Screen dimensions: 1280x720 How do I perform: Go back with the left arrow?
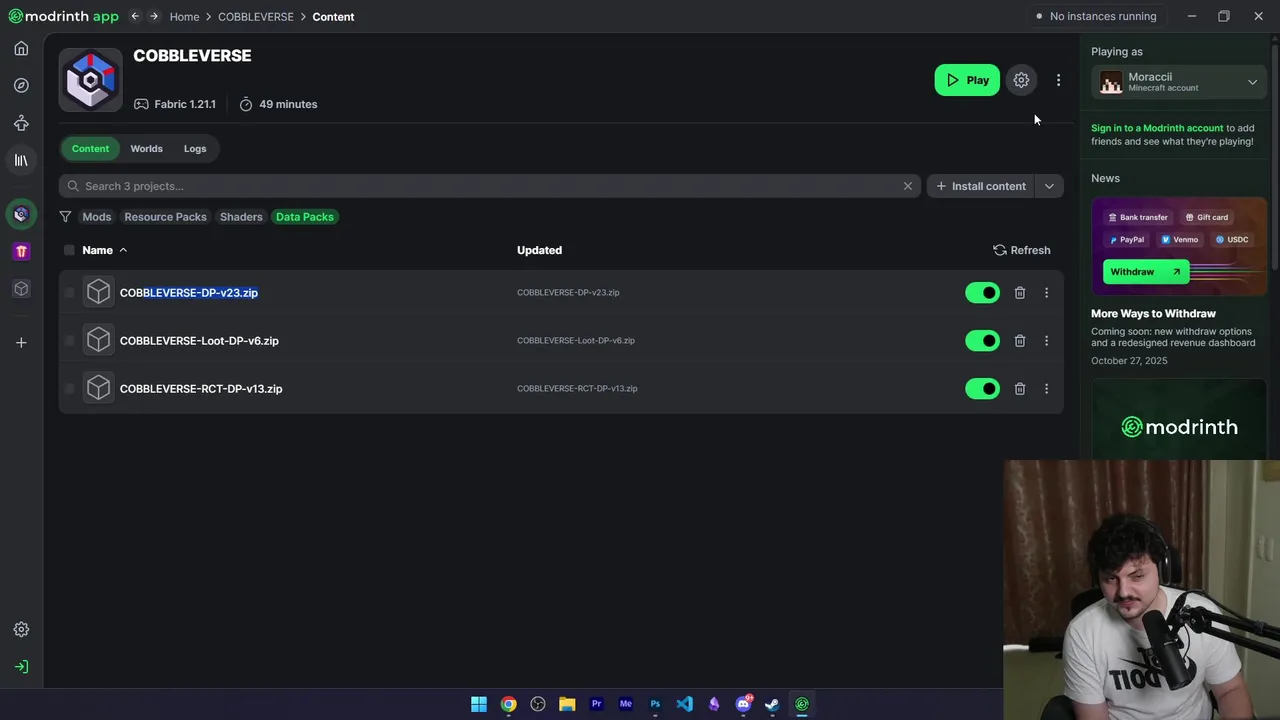coord(135,16)
